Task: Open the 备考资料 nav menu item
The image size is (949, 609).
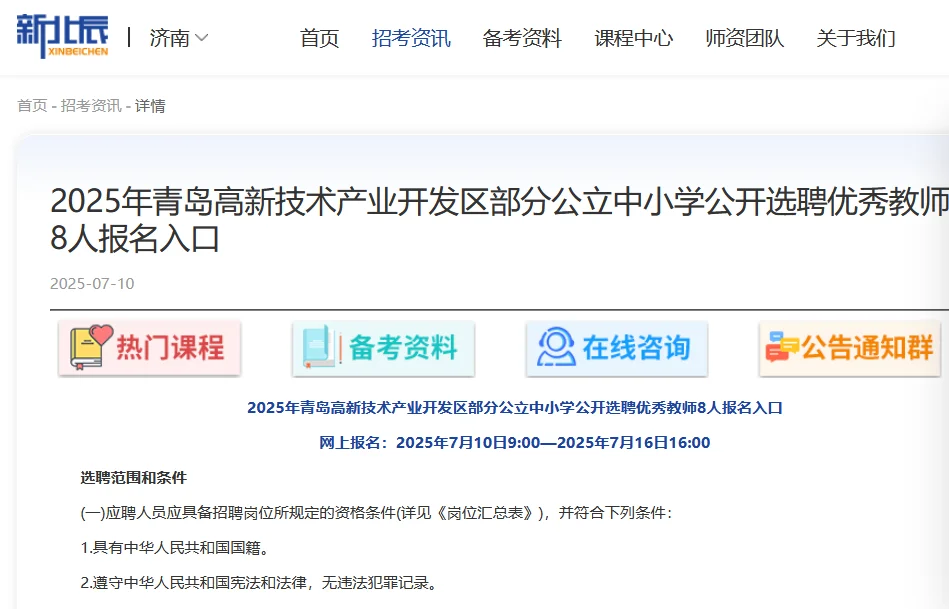Action: pyautogui.click(x=522, y=38)
